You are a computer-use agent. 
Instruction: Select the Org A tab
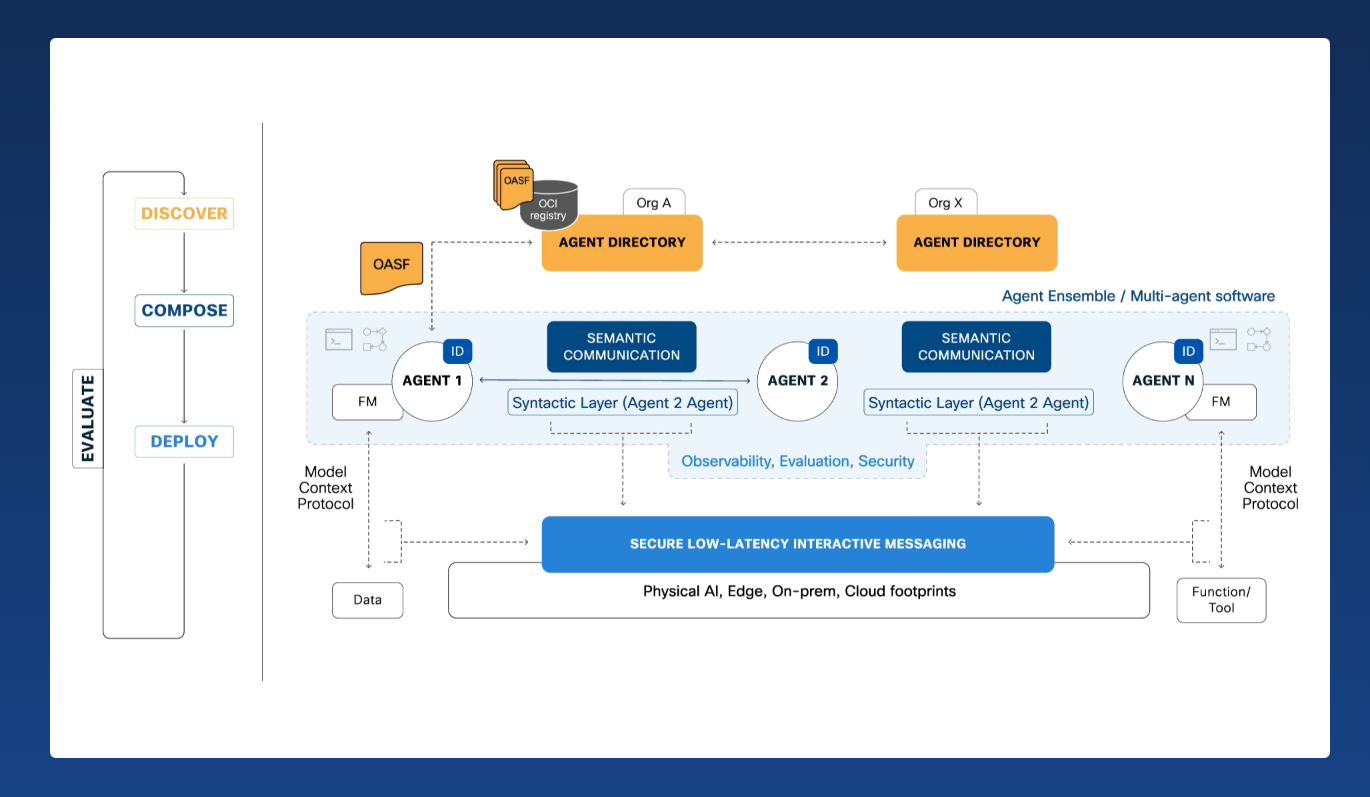[x=654, y=202]
